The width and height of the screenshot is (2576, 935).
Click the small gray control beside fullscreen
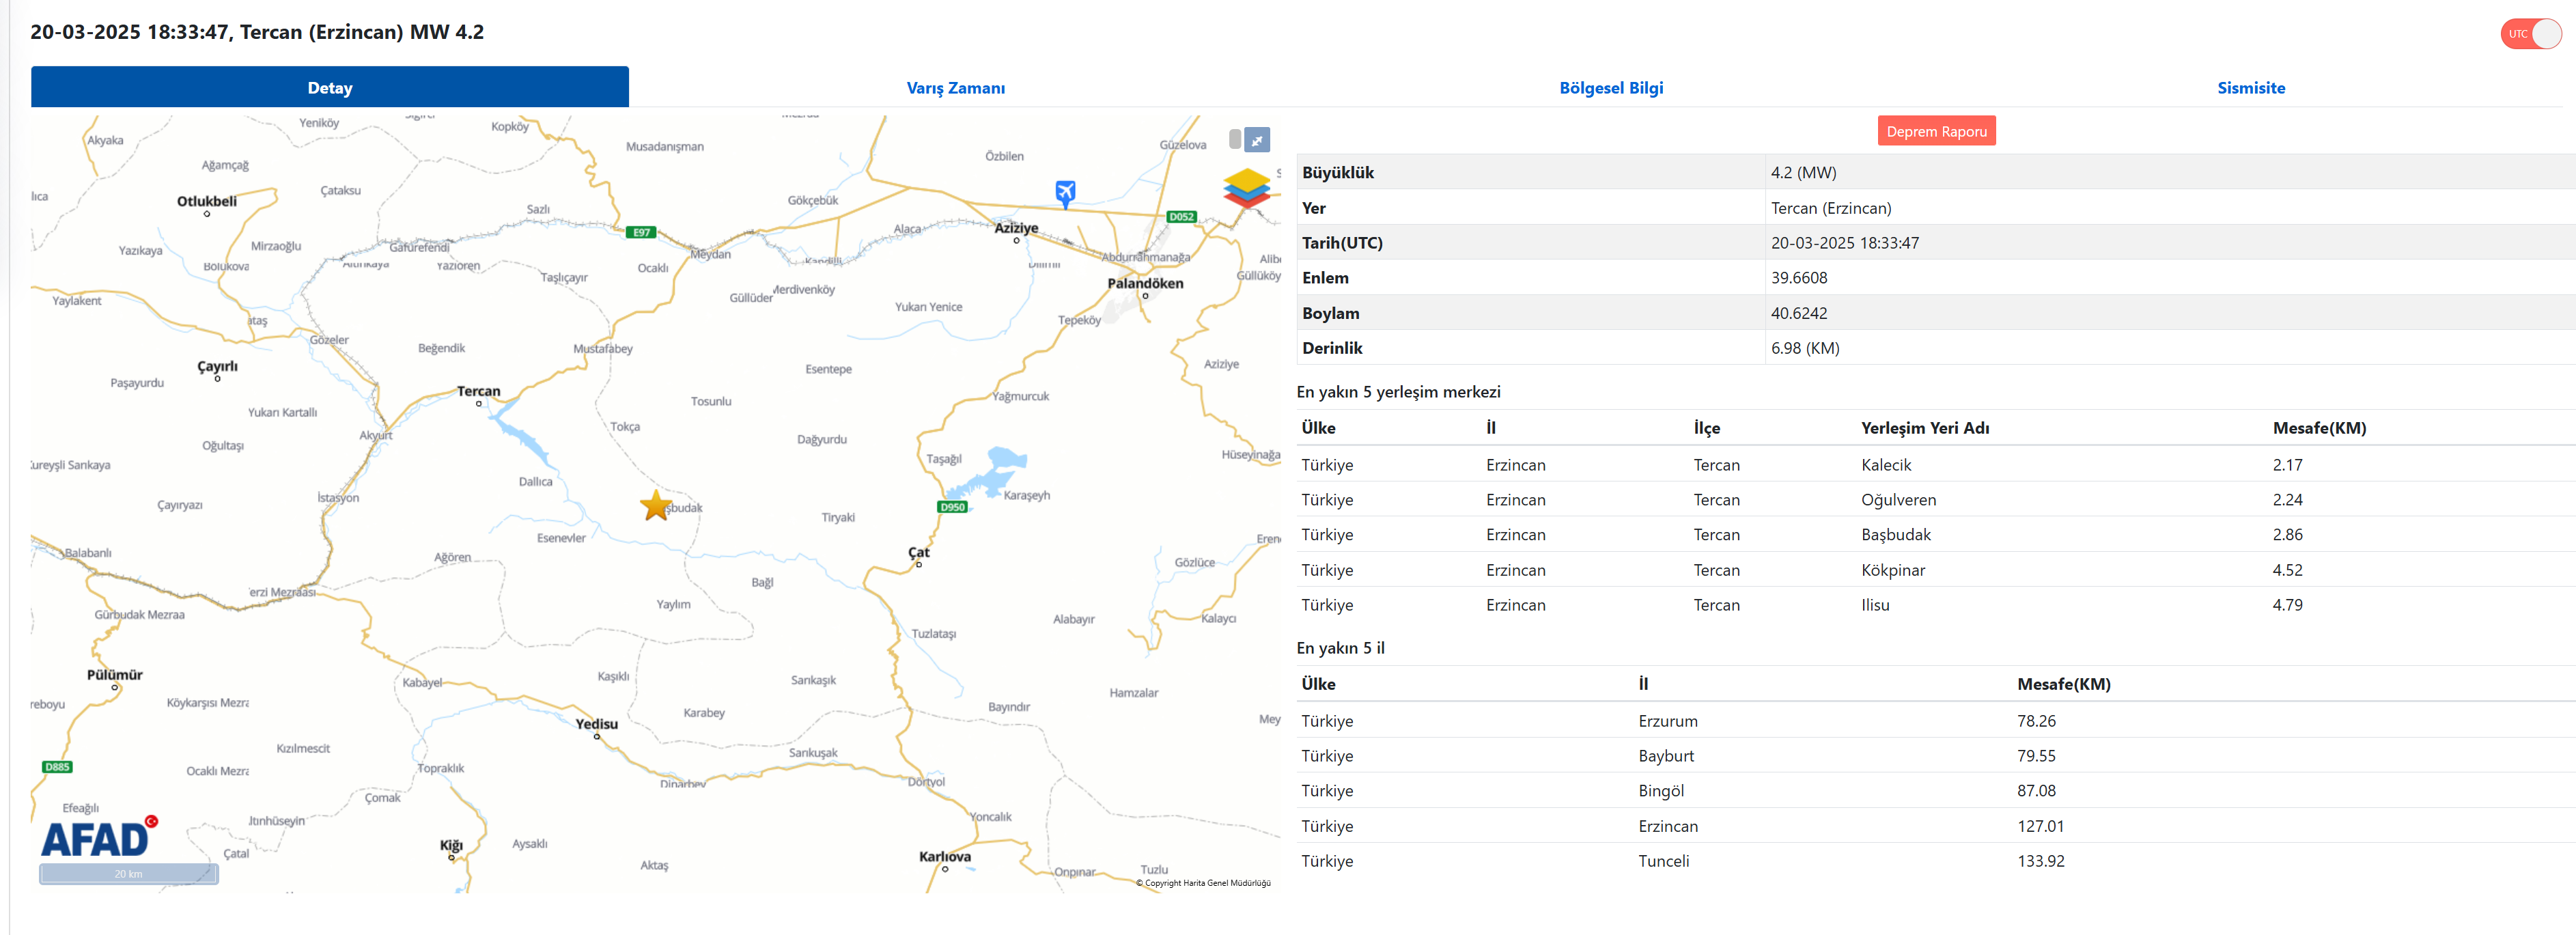click(x=1235, y=139)
